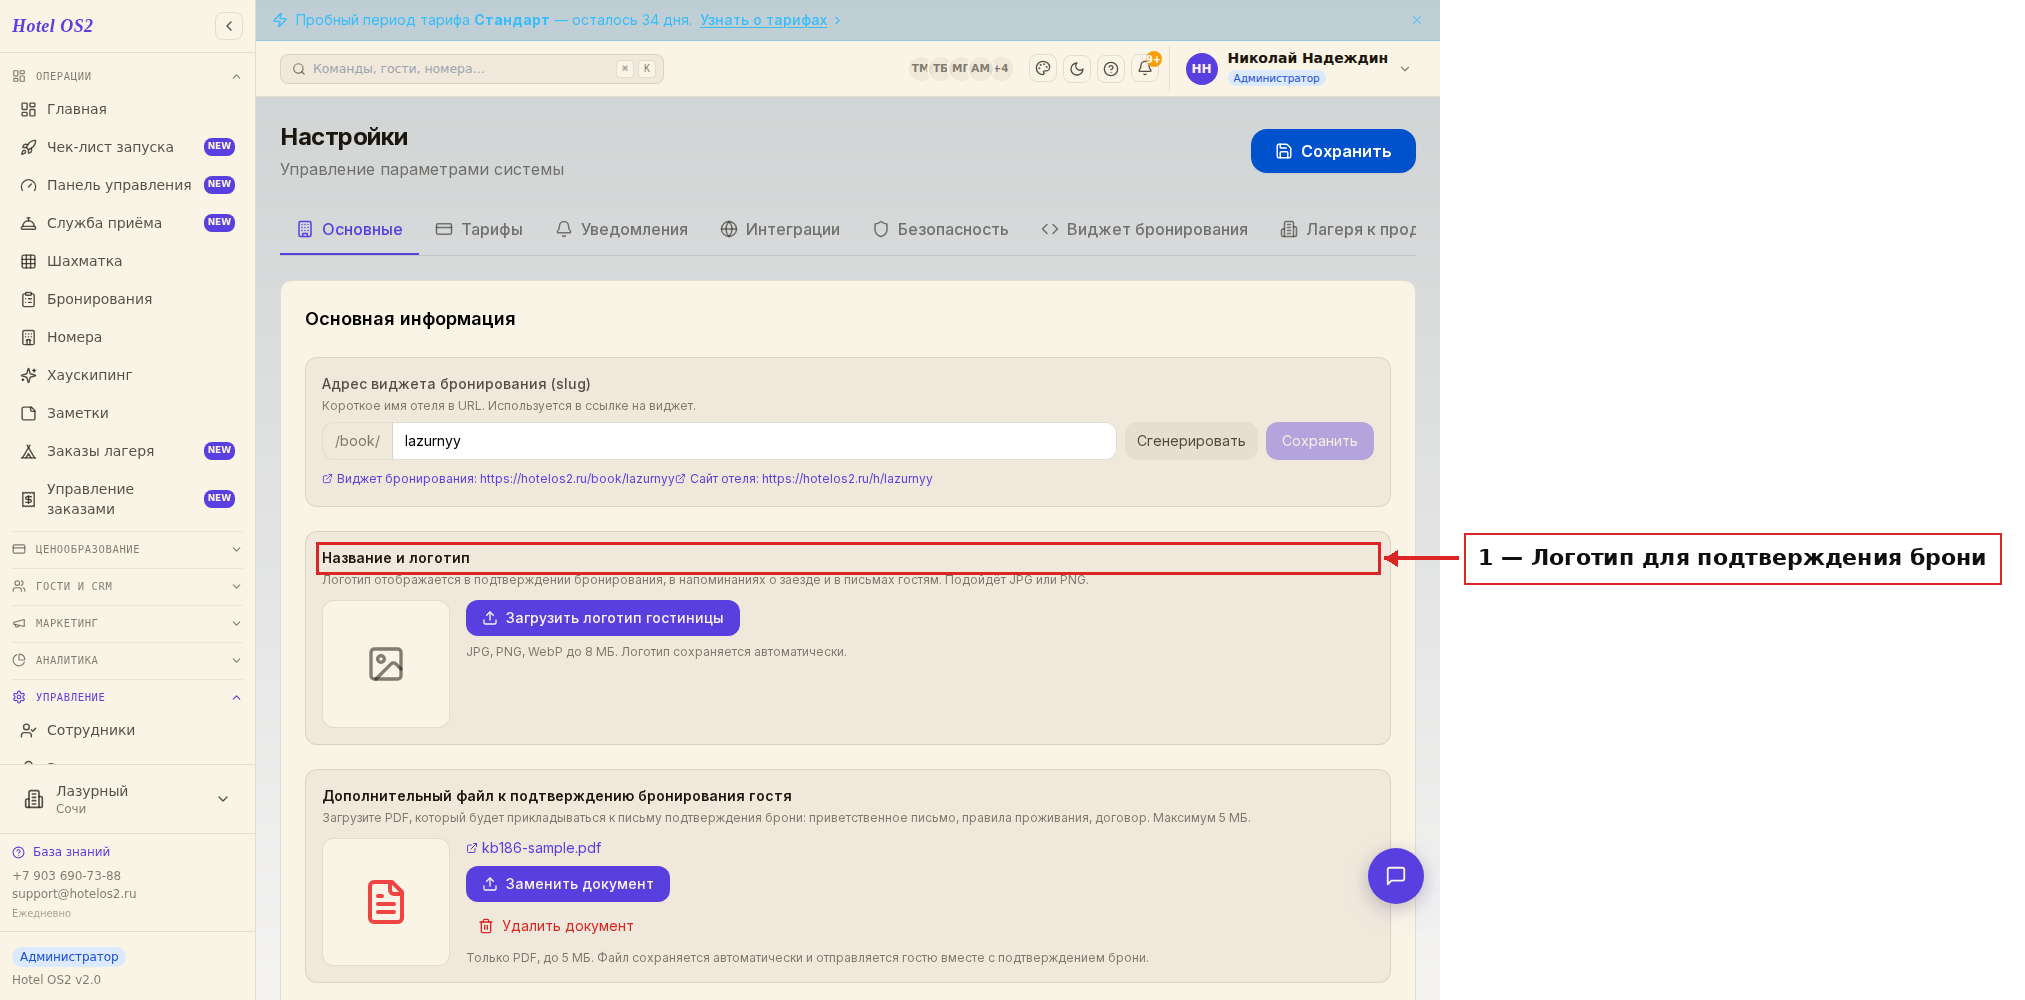Switch to the Безопасность tab
This screenshot has width=2025, height=1000.
tap(940, 229)
